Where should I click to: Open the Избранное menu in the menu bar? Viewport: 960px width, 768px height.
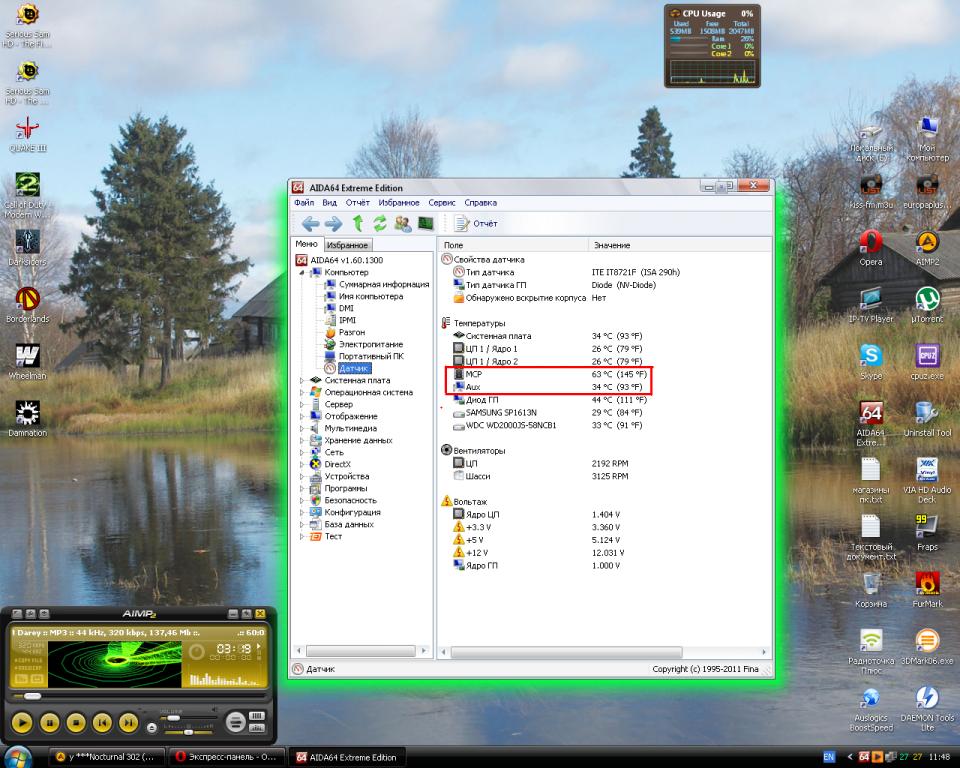tap(399, 203)
